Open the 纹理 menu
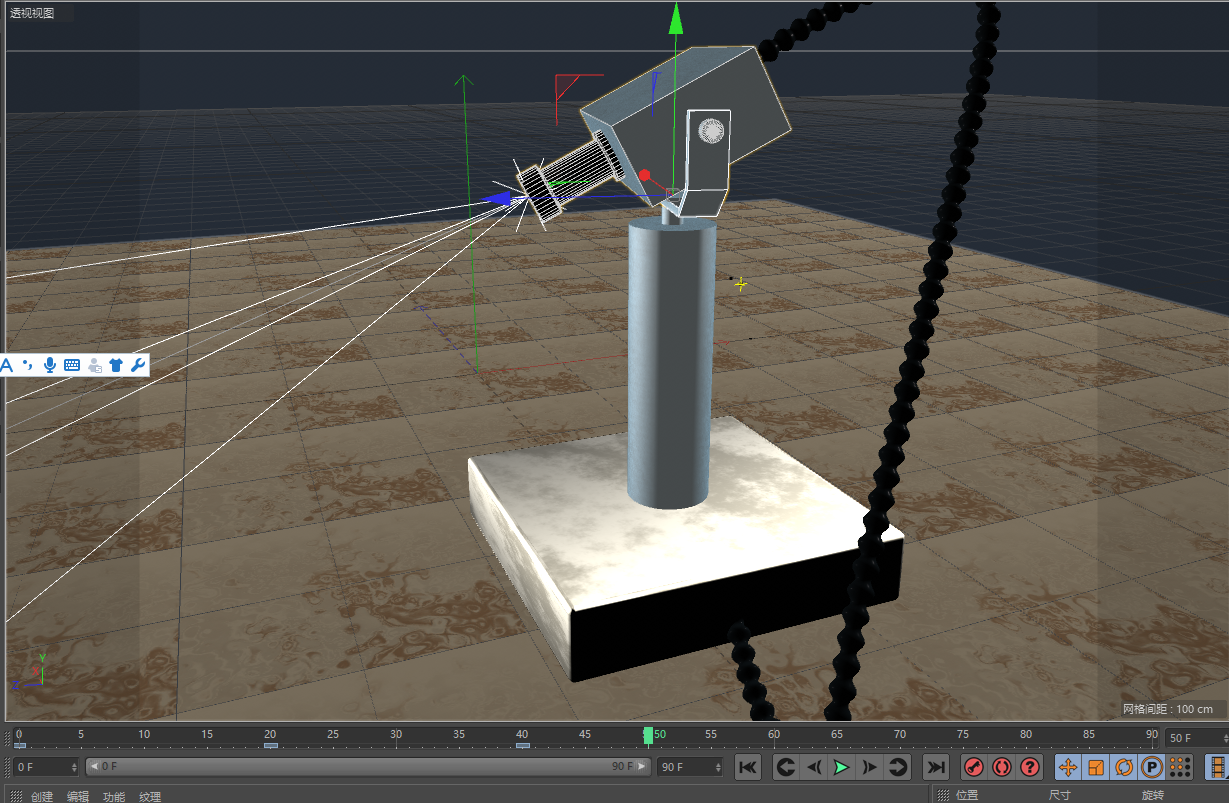 pyautogui.click(x=150, y=796)
